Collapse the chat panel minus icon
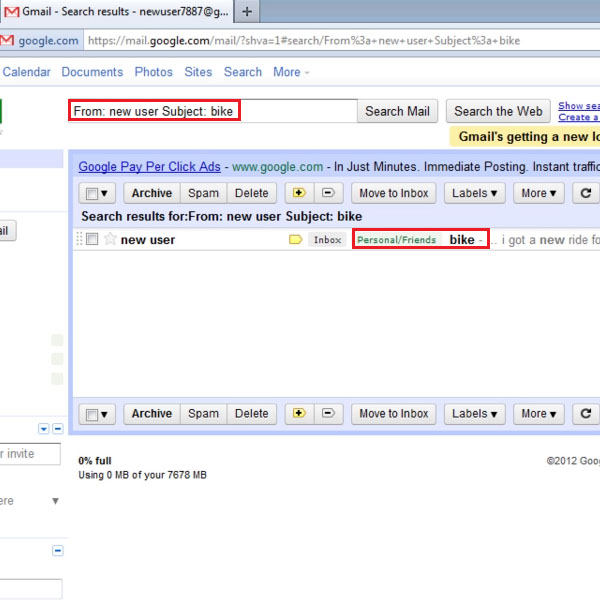This screenshot has height=600, width=600. [57, 429]
